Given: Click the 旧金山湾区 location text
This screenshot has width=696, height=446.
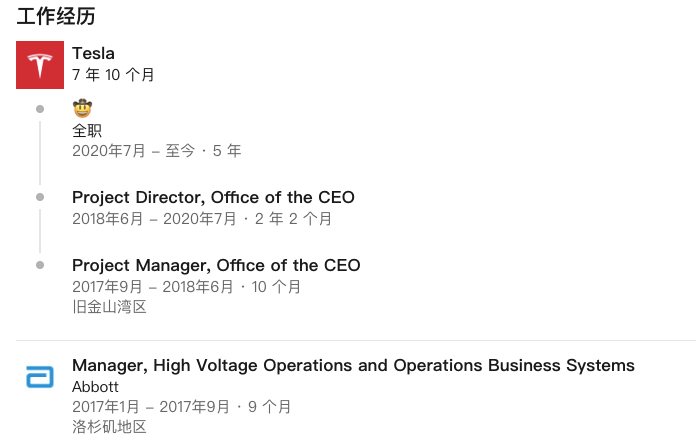Looking at the screenshot, I should pos(109,307).
